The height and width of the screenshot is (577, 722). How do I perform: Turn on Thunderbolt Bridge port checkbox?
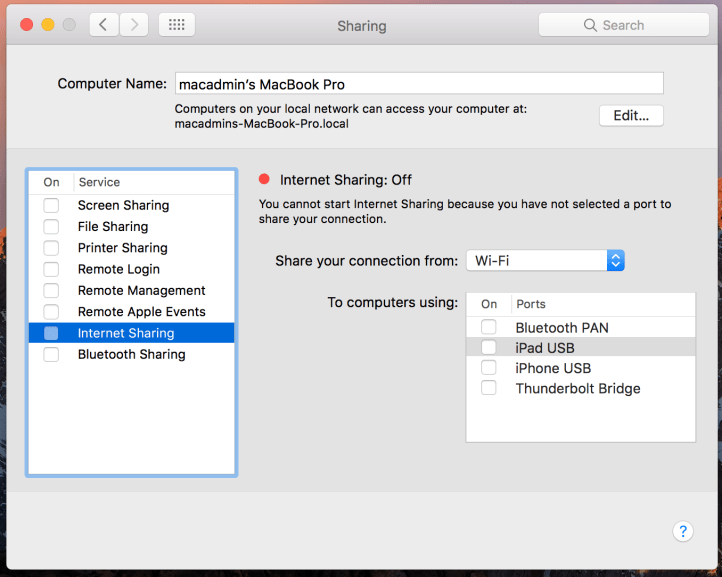pos(488,388)
